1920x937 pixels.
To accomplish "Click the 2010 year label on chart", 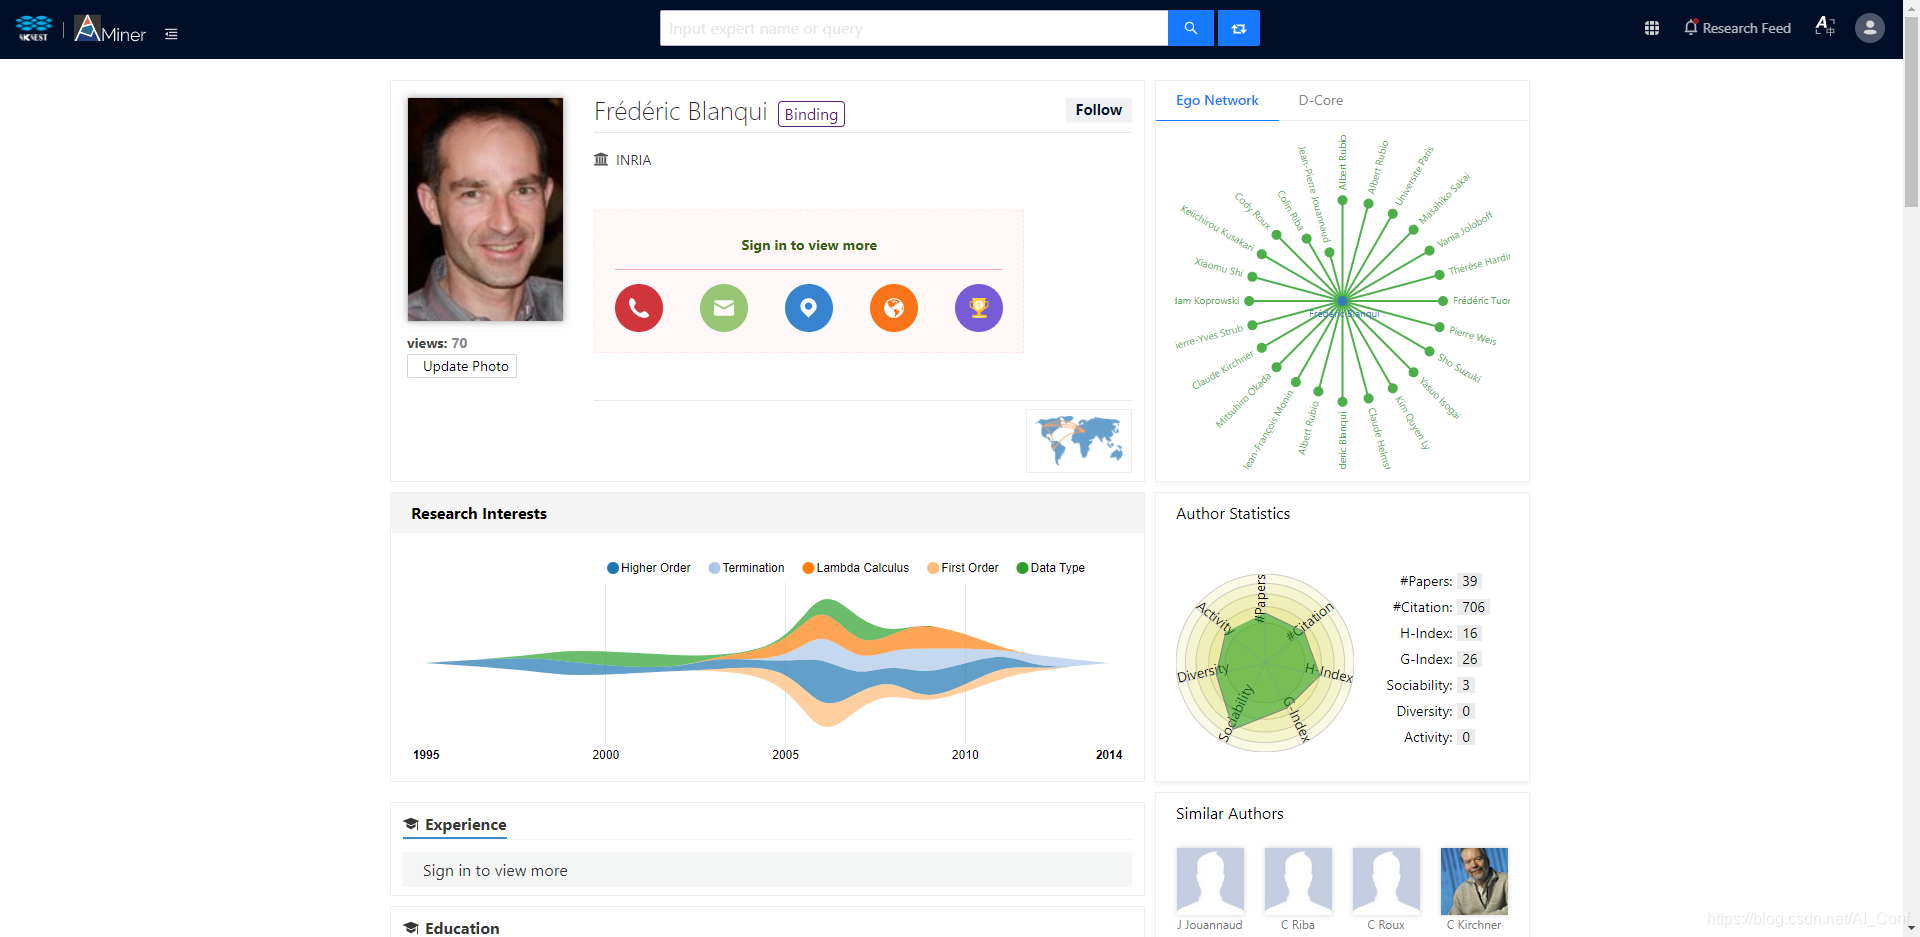I will [x=965, y=755].
